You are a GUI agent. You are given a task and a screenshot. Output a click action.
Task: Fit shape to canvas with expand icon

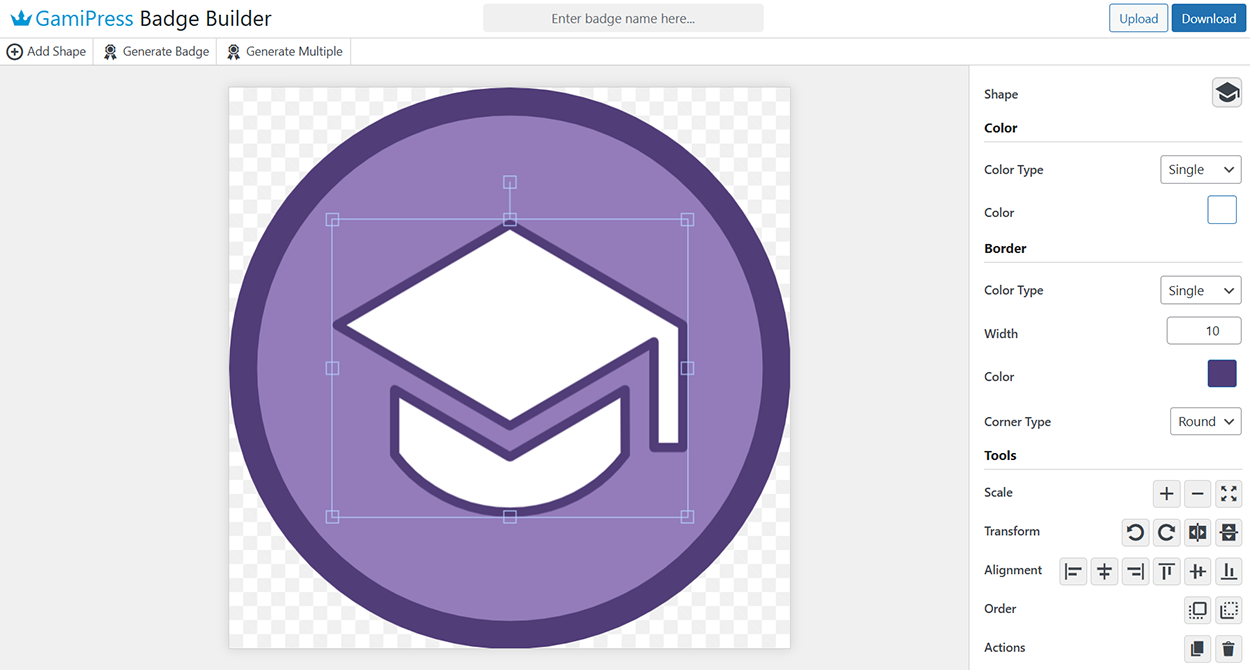click(x=1228, y=493)
